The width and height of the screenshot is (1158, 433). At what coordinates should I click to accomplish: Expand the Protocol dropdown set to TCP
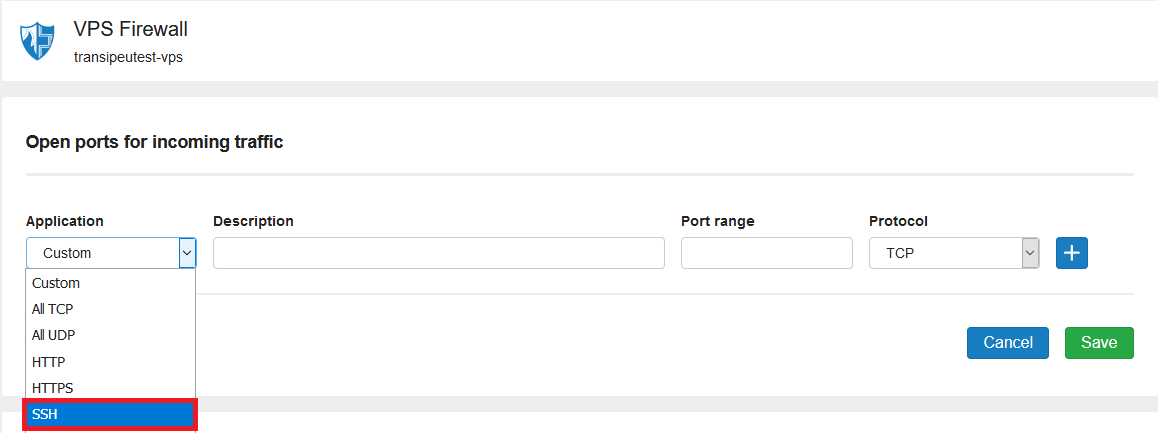(954, 253)
